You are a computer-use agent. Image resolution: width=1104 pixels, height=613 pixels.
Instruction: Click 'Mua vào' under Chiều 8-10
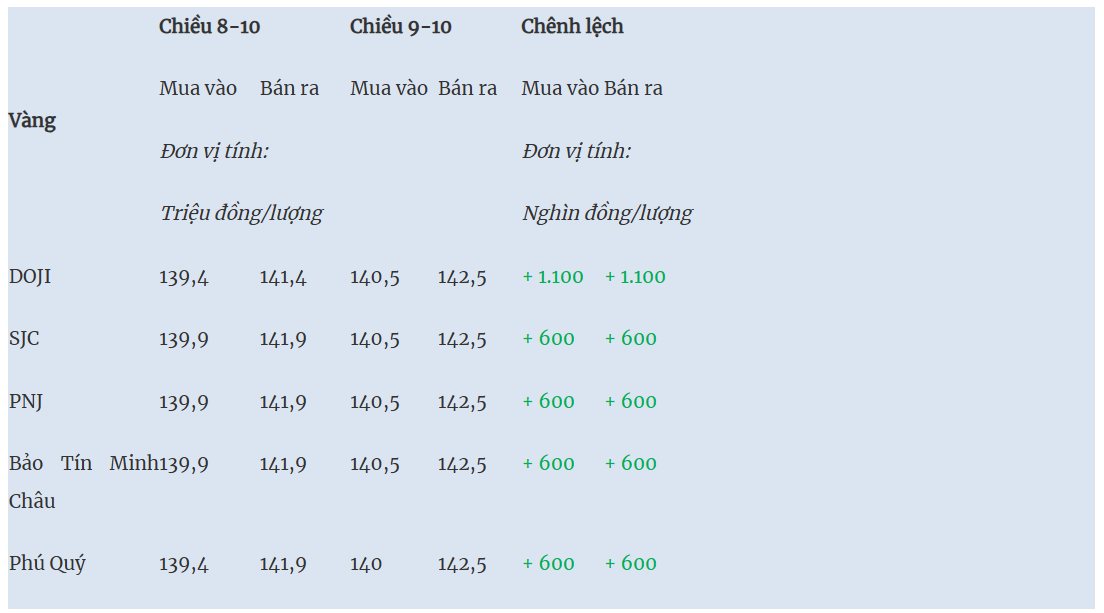198,88
